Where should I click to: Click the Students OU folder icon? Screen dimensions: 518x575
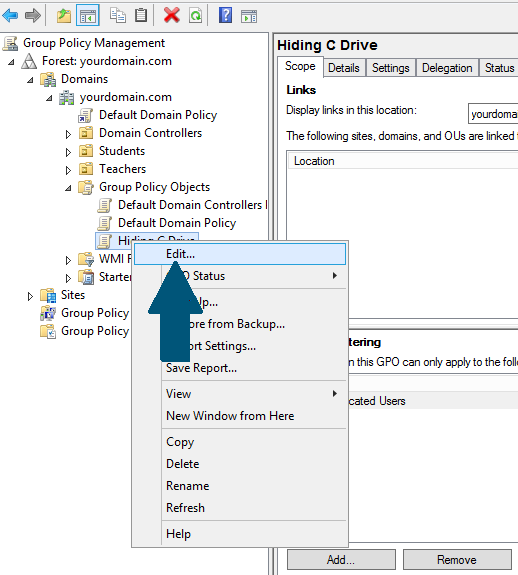pyautogui.click(x=86, y=151)
